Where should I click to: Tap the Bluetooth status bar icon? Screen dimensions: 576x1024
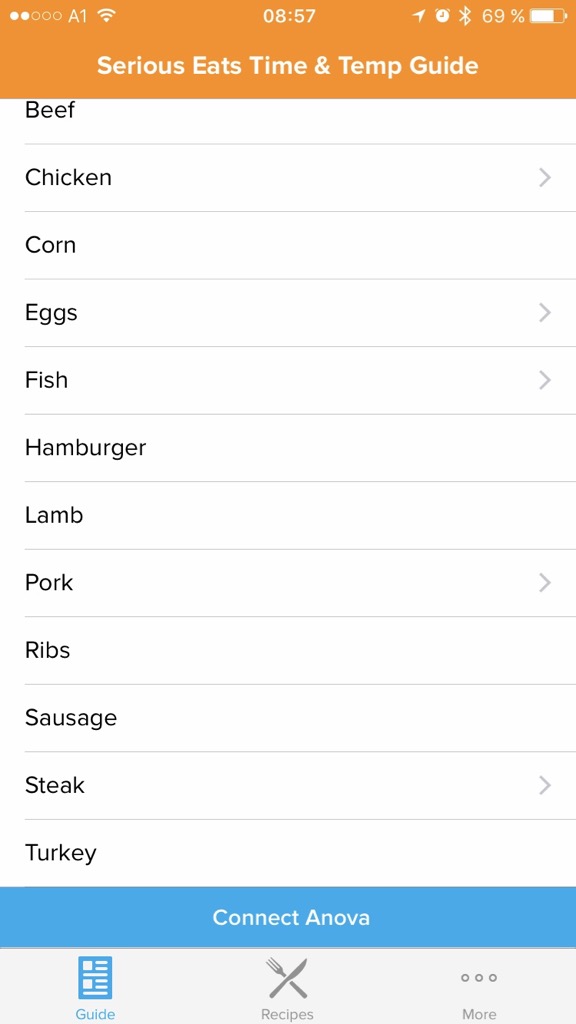click(x=464, y=16)
